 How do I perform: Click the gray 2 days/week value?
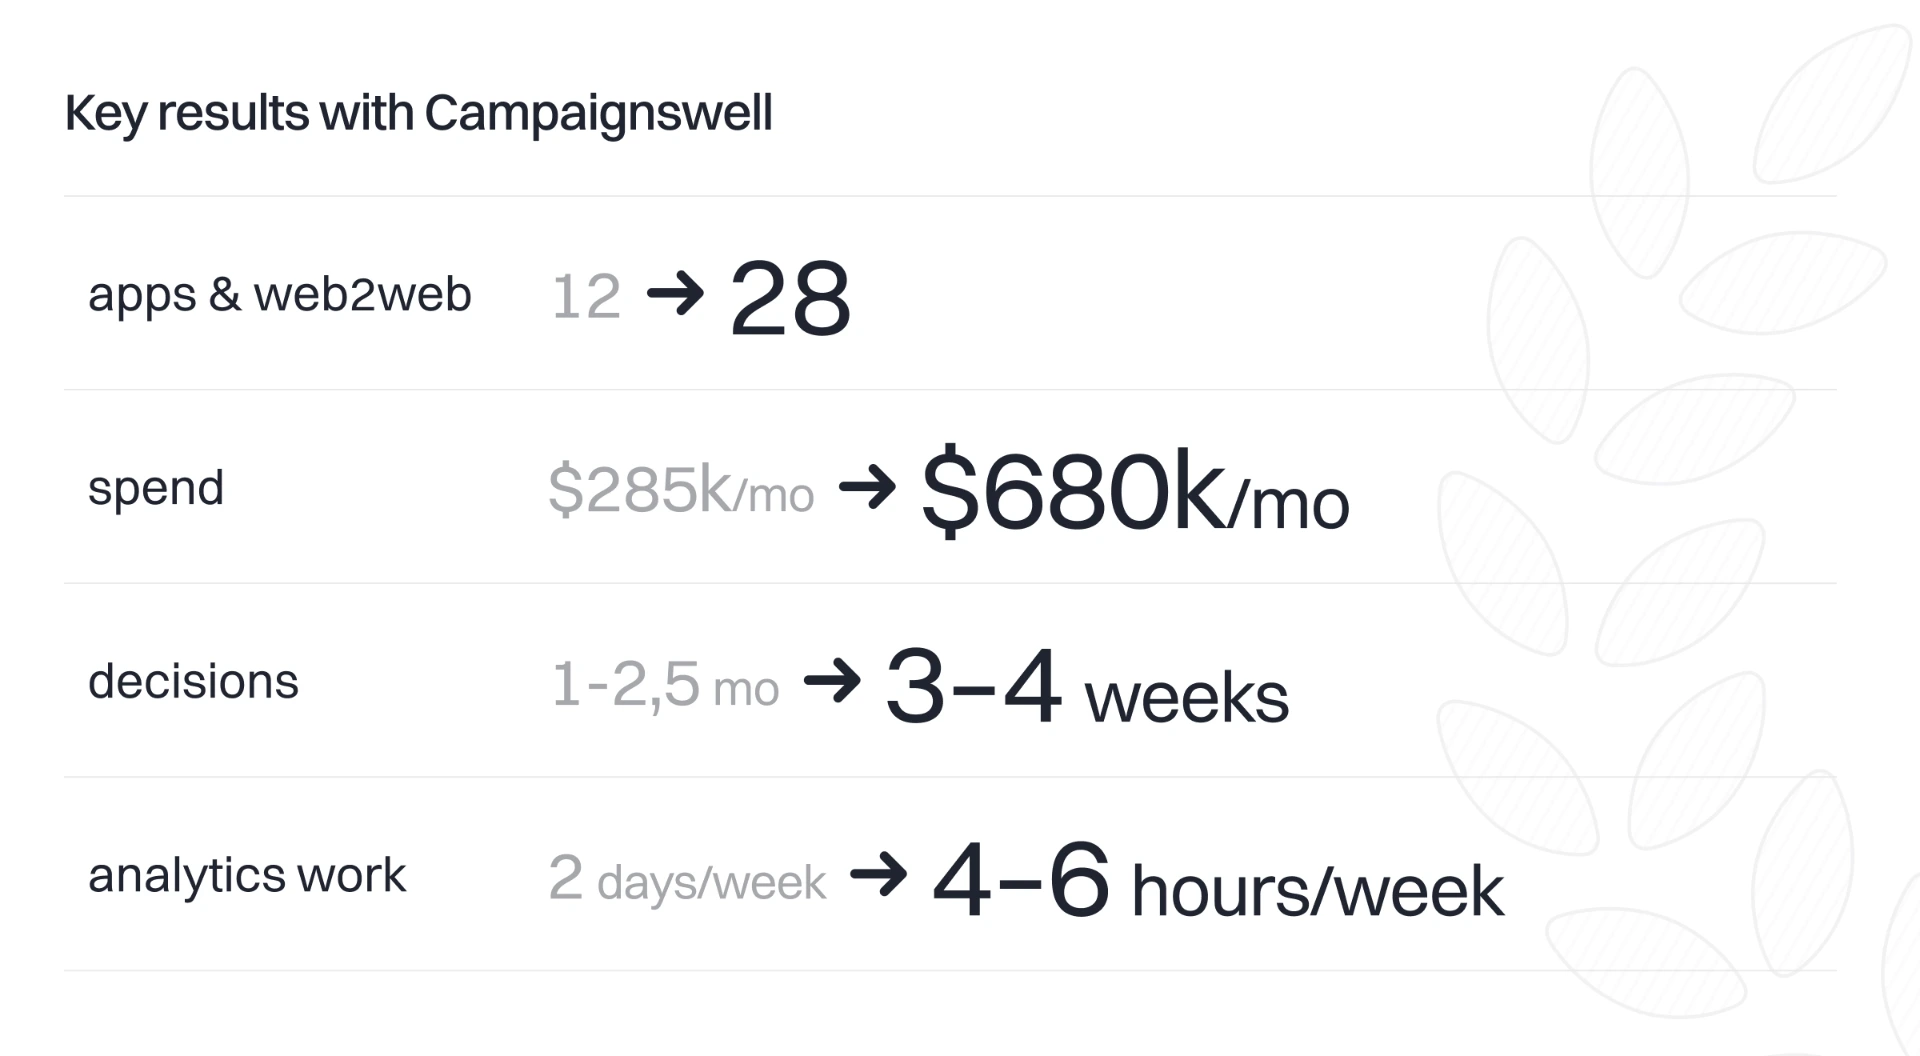pyautogui.click(x=687, y=878)
